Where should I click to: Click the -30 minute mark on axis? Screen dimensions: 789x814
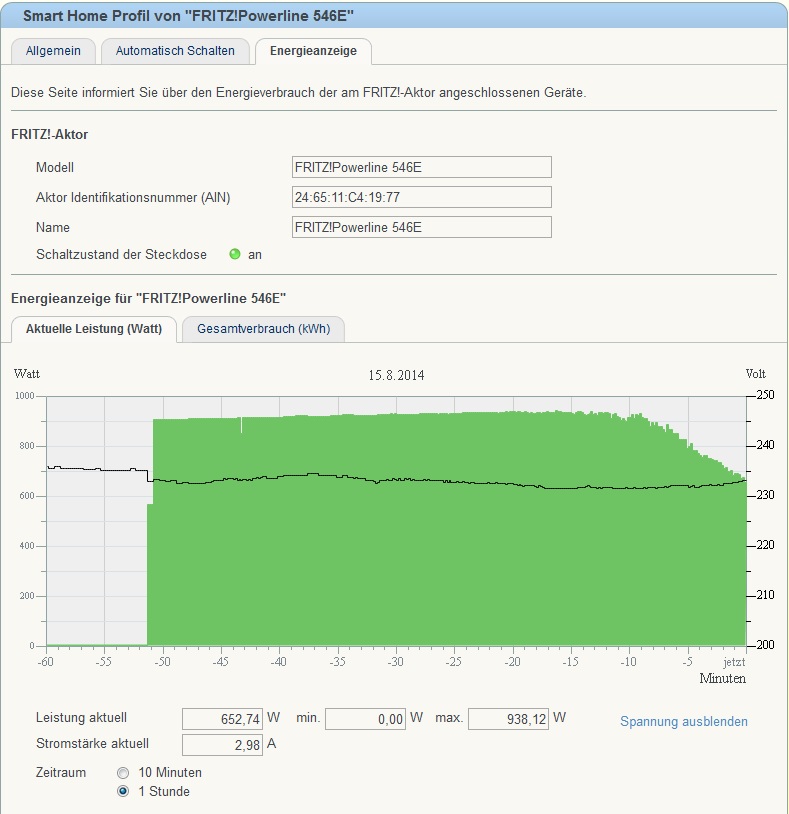click(x=396, y=662)
